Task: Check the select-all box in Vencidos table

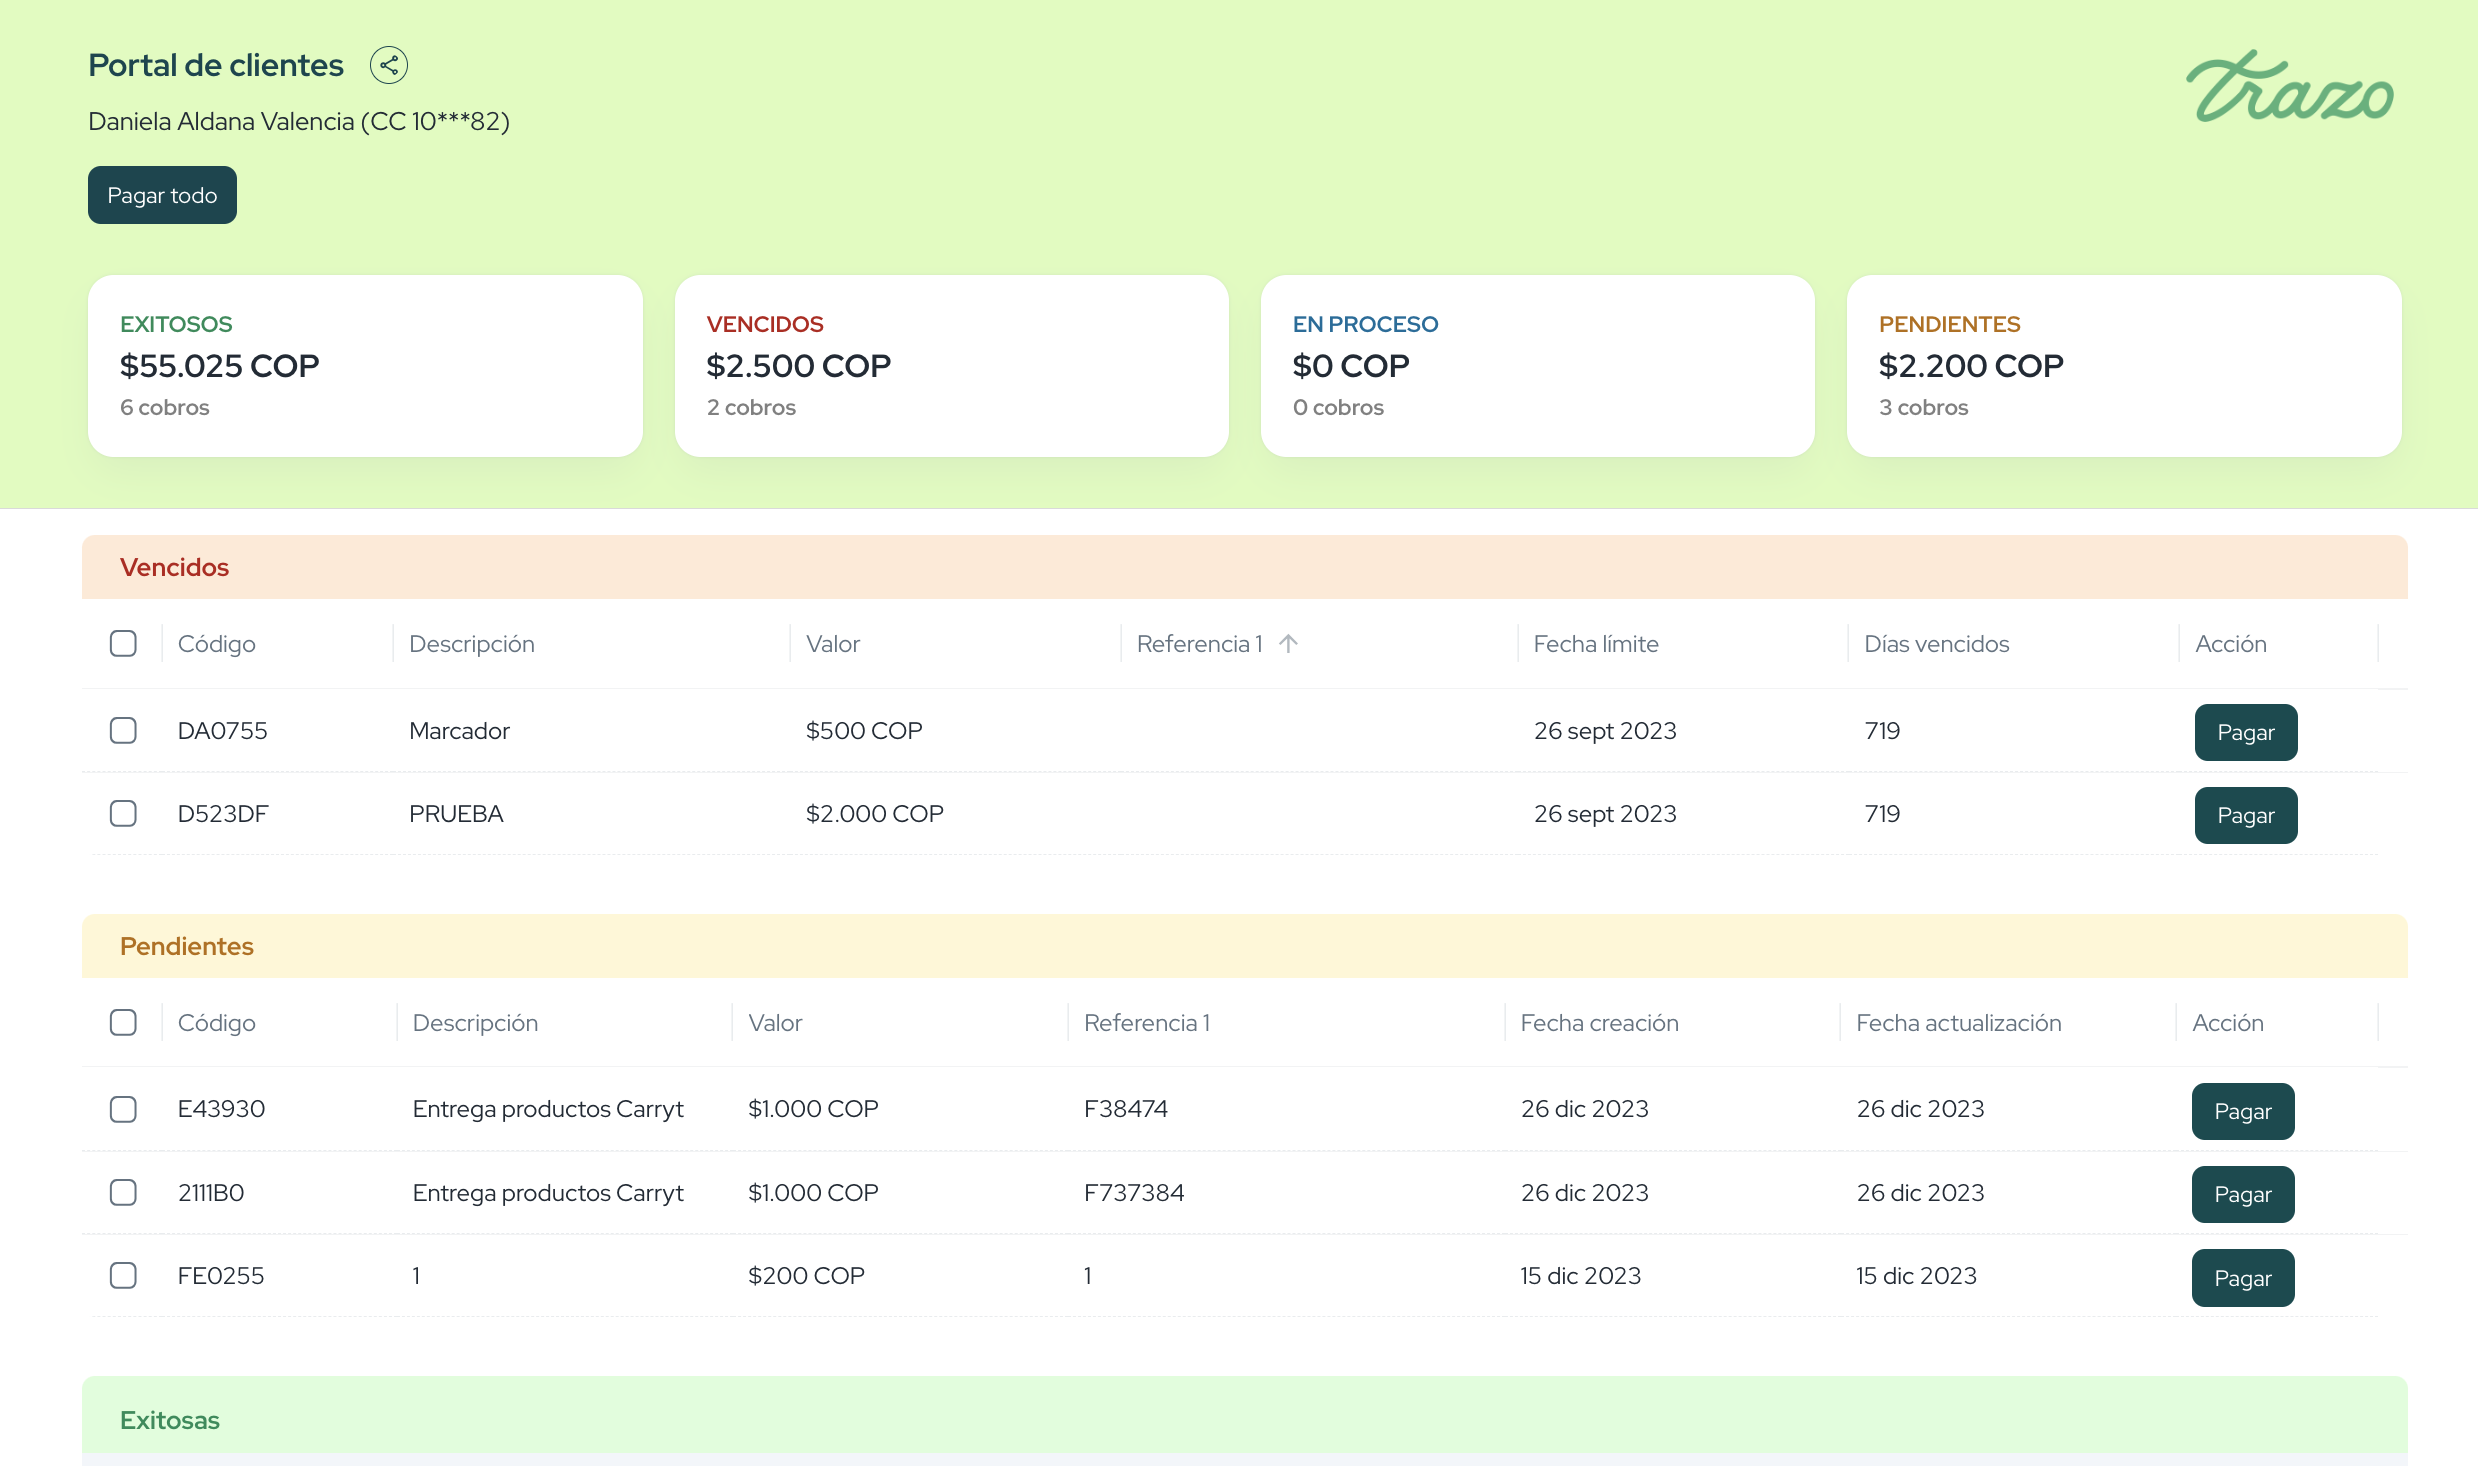Action: 123,643
